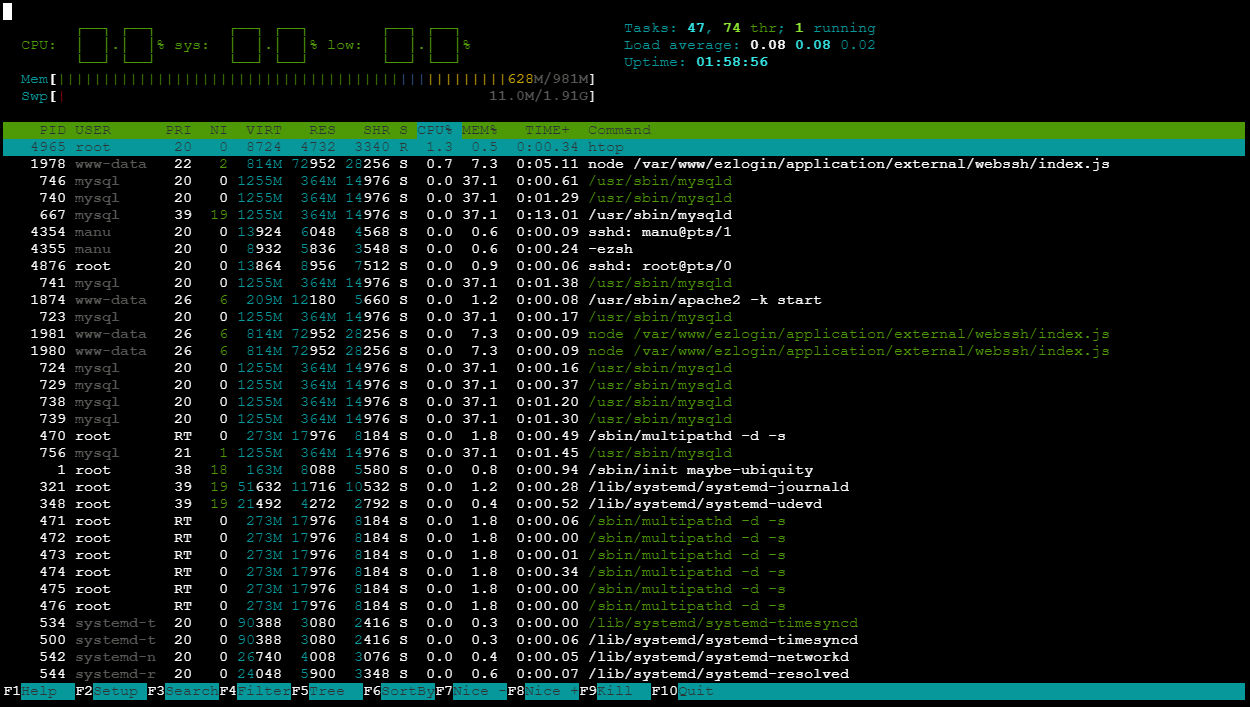Screen dimensions: 1250x707
Task: Sort by VIRT column header
Action: 264,130
